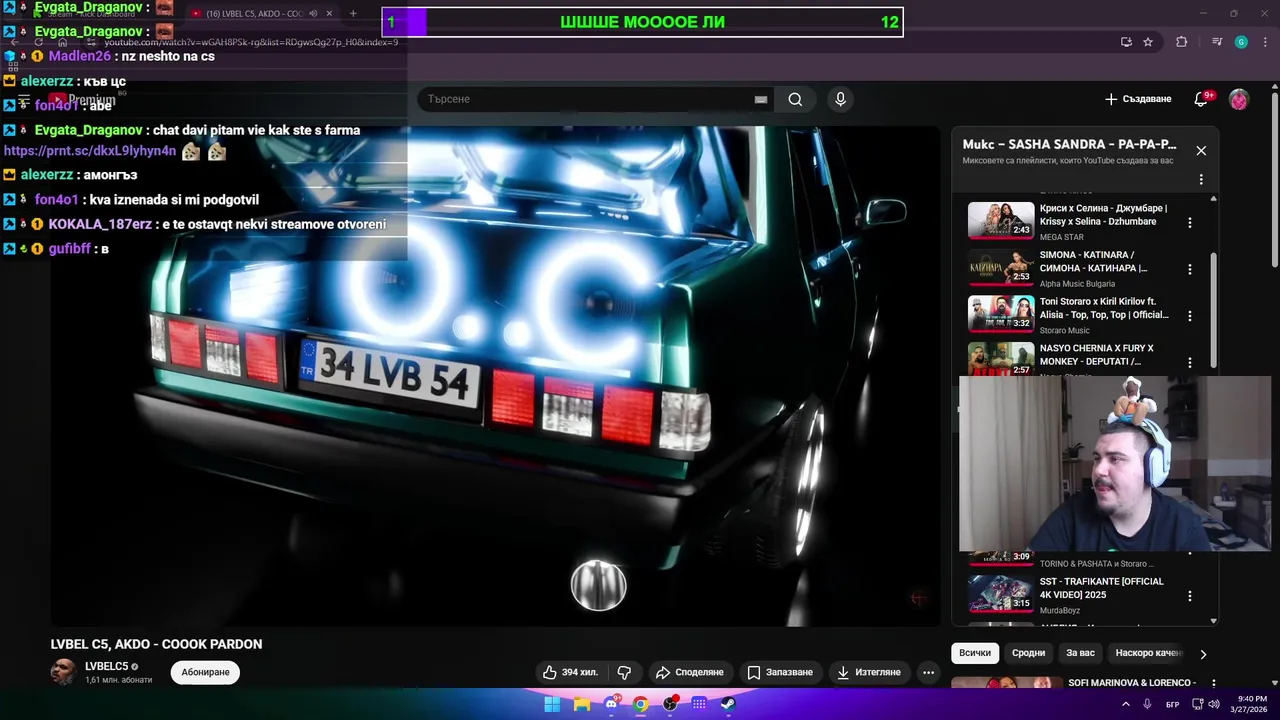Close the Mix playlist panel
1280x720 pixels.
point(1201,151)
